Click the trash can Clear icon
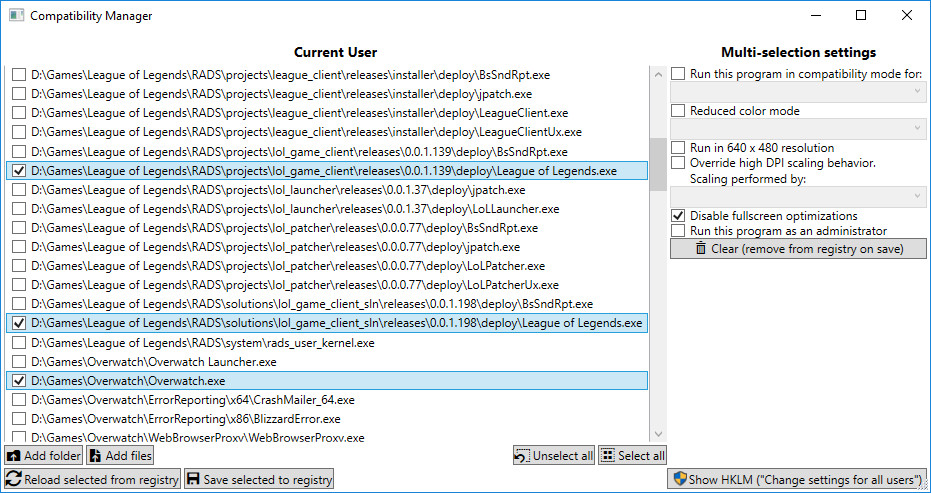 (701, 248)
